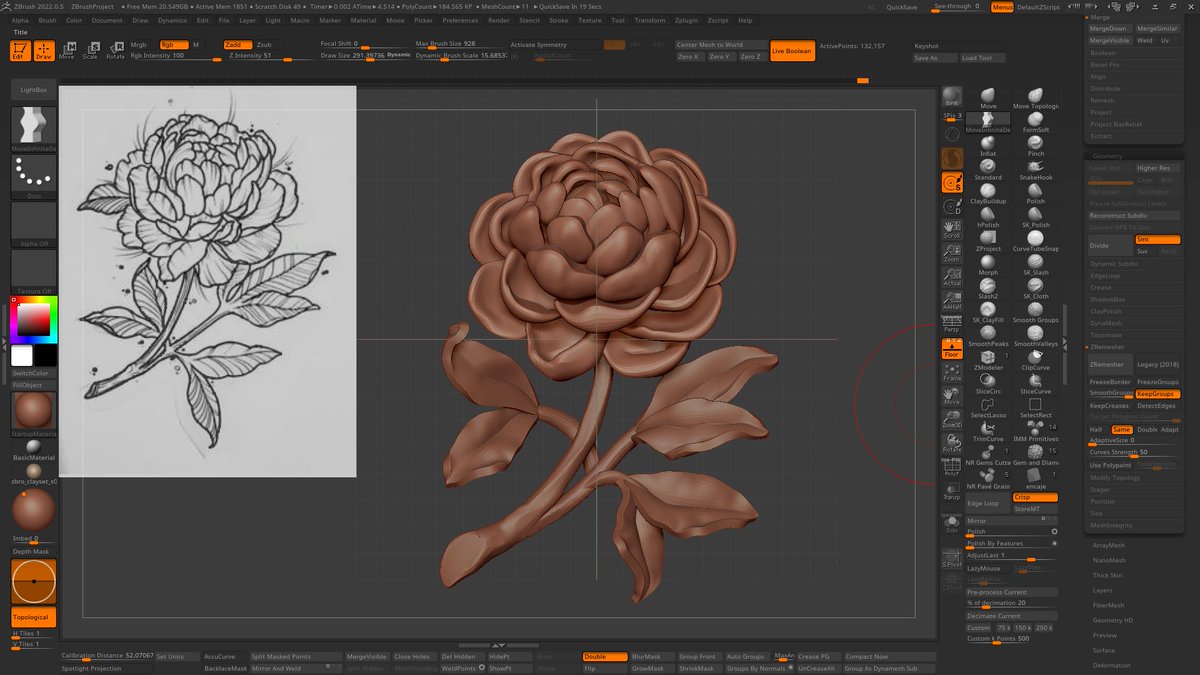1200x675 pixels.
Task: Pick the FormSoft brush
Action: click(x=1035, y=120)
